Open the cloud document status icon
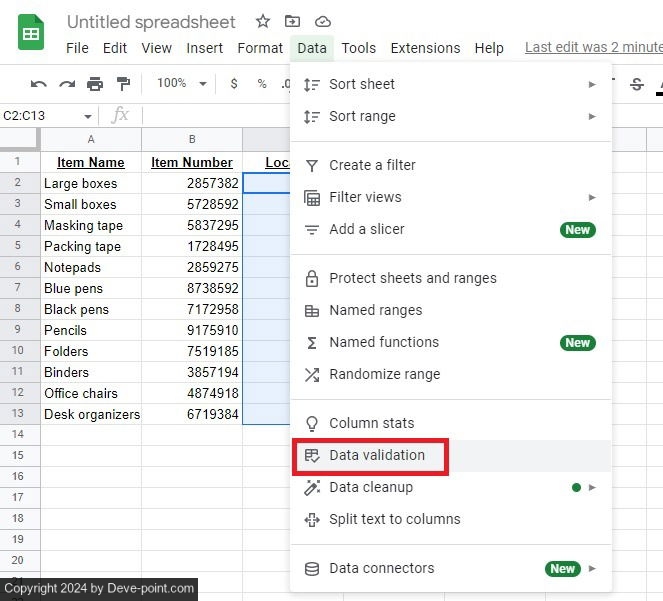663x601 pixels. click(x=322, y=21)
